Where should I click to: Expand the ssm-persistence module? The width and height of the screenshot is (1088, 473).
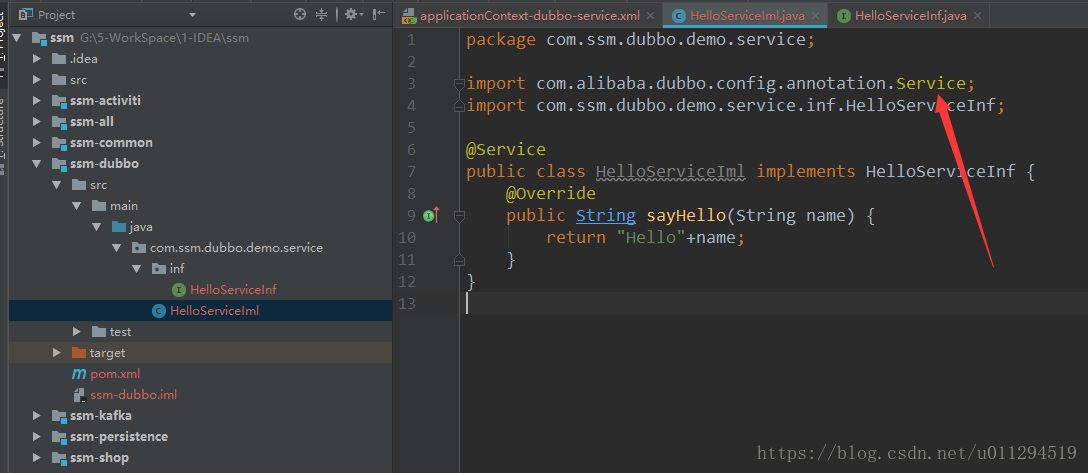point(37,436)
